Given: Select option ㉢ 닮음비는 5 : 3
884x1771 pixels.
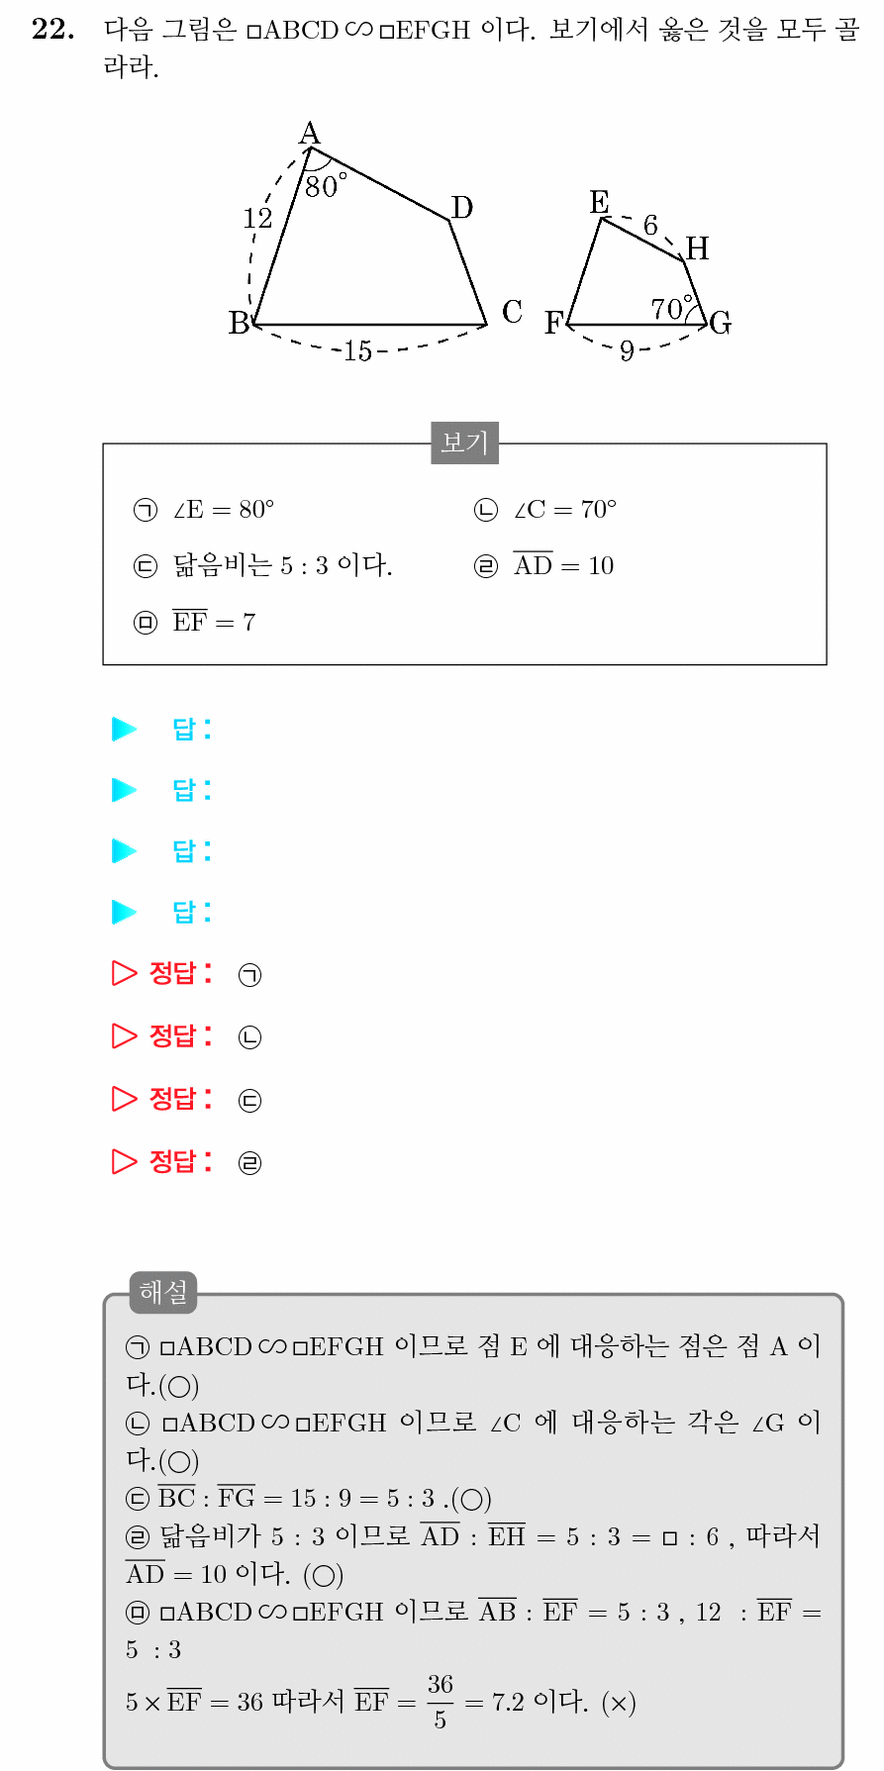Looking at the screenshot, I should pyautogui.click(x=263, y=566).
